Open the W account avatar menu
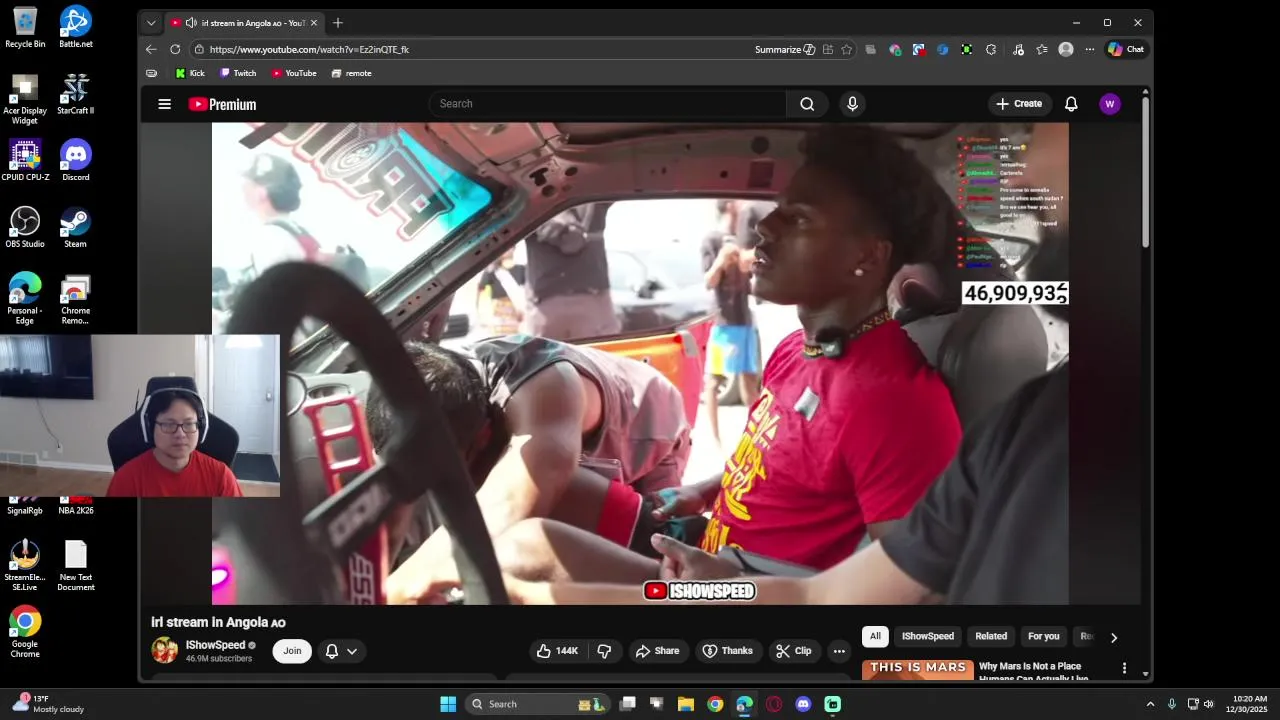Image resolution: width=1280 pixels, height=720 pixels. [x=1109, y=104]
